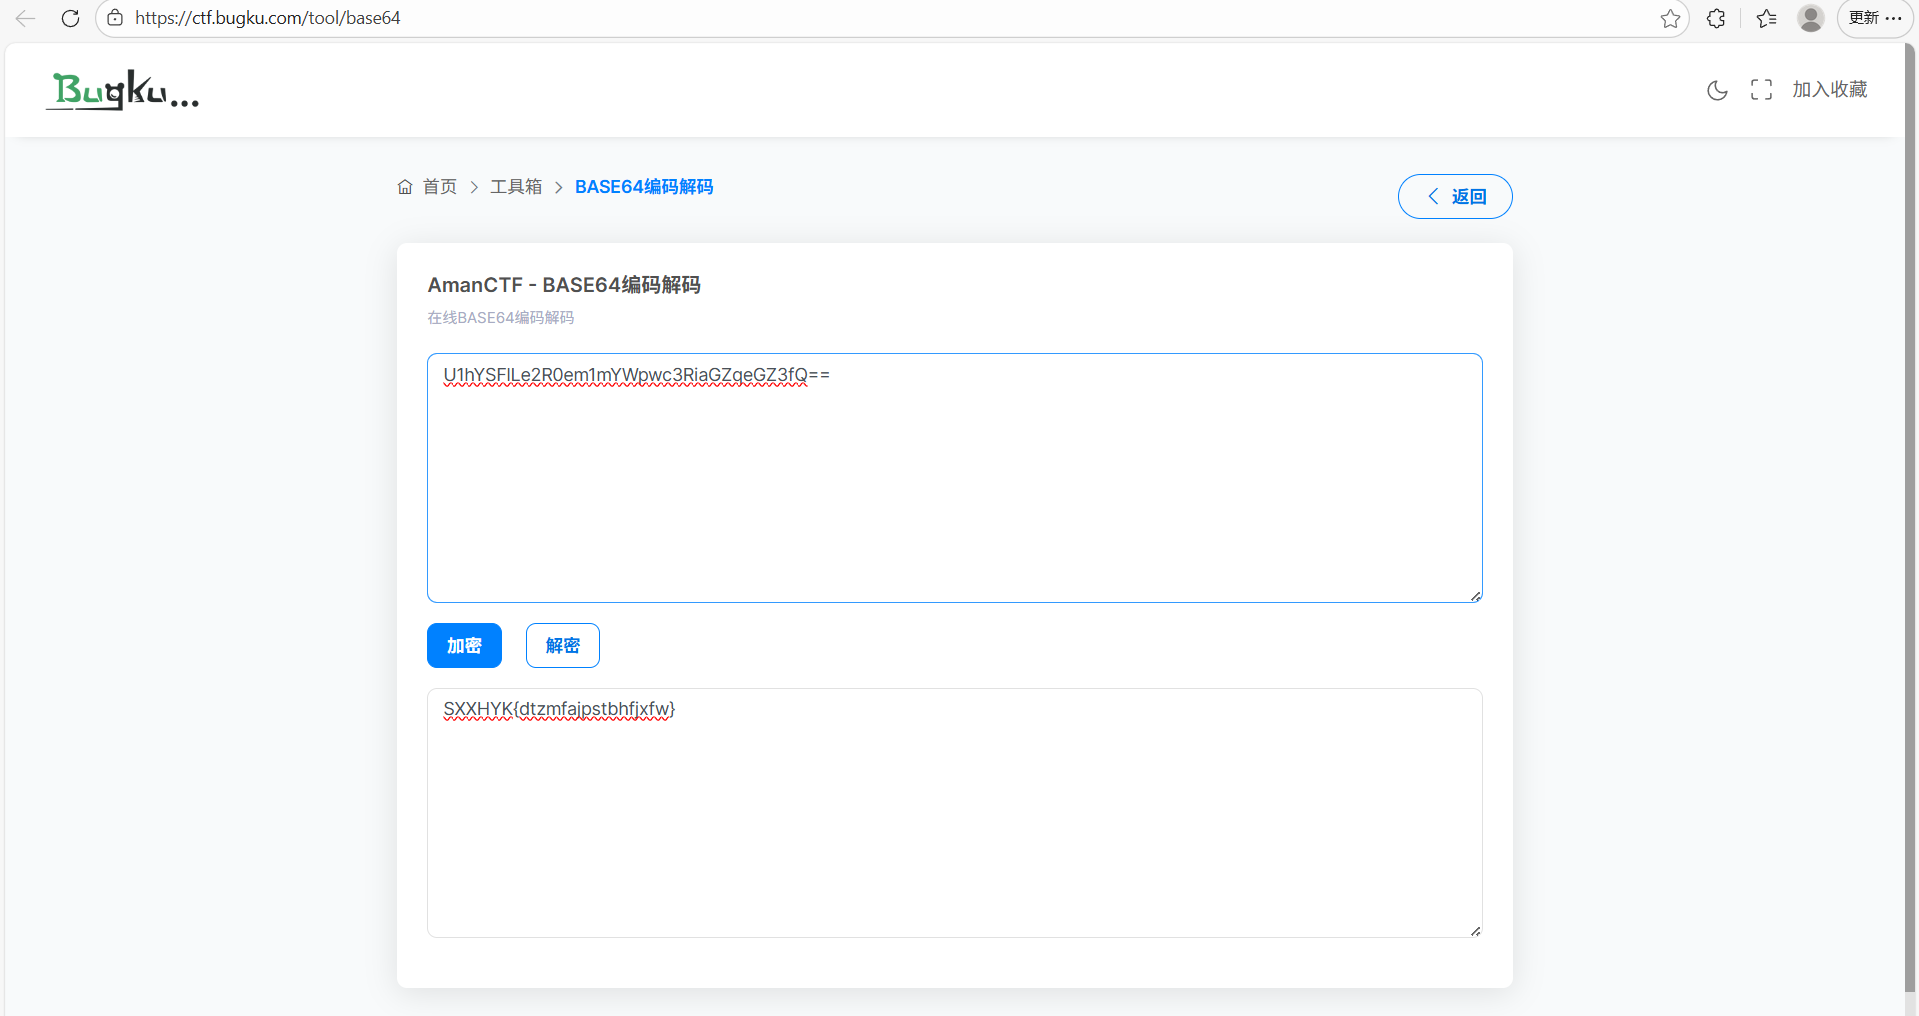This screenshot has width=1919, height=1016.
Task: Click the encoded string U1hYSFlLe2R0em1m... text
Action: point(636,375)
